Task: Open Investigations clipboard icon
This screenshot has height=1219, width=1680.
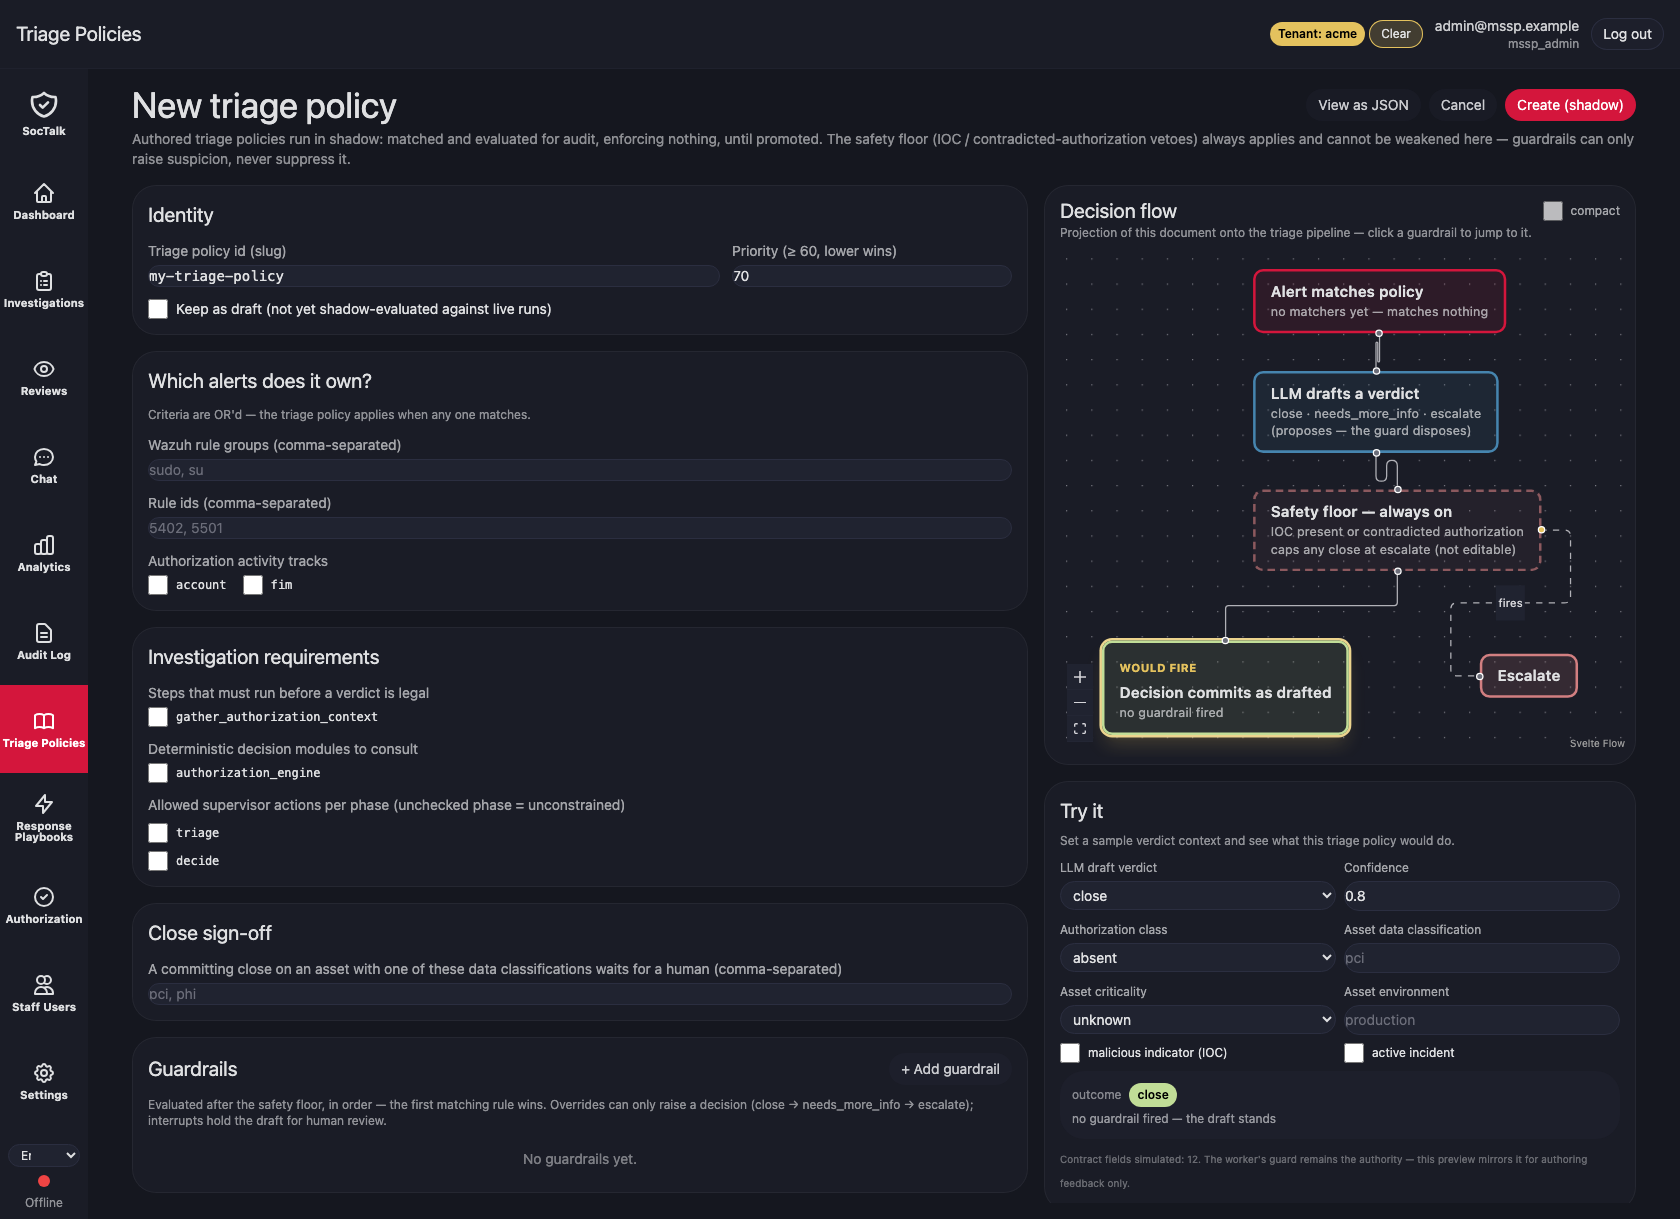Action: click(x=44, y=281)
